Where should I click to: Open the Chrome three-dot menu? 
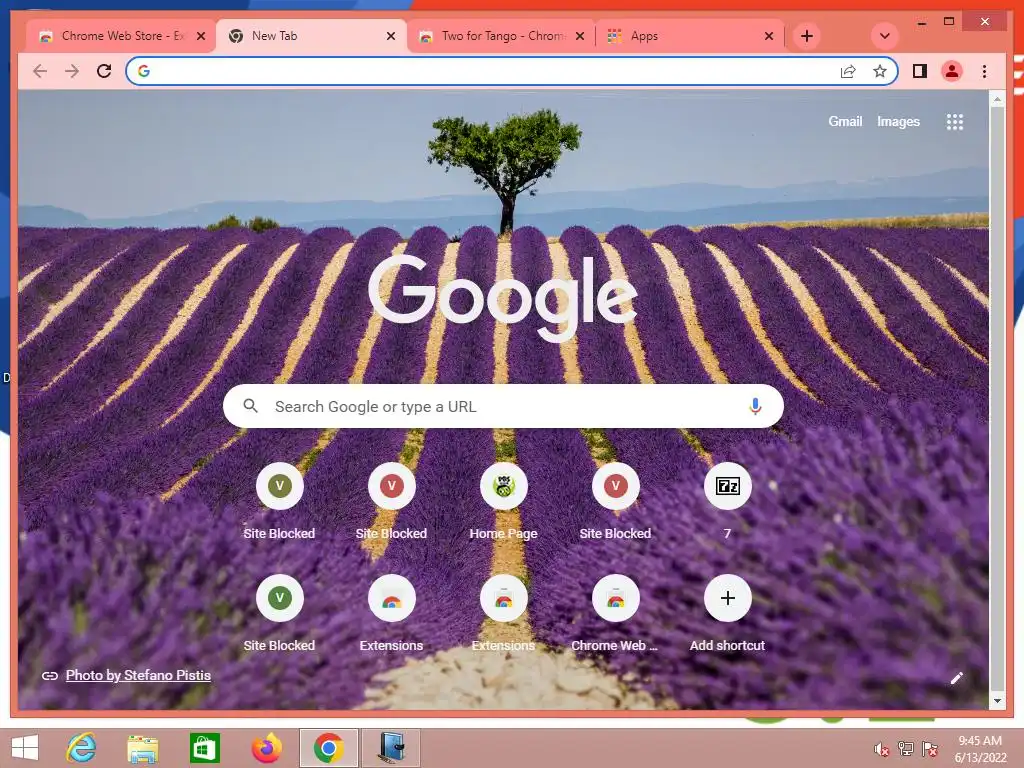[984, 71]
